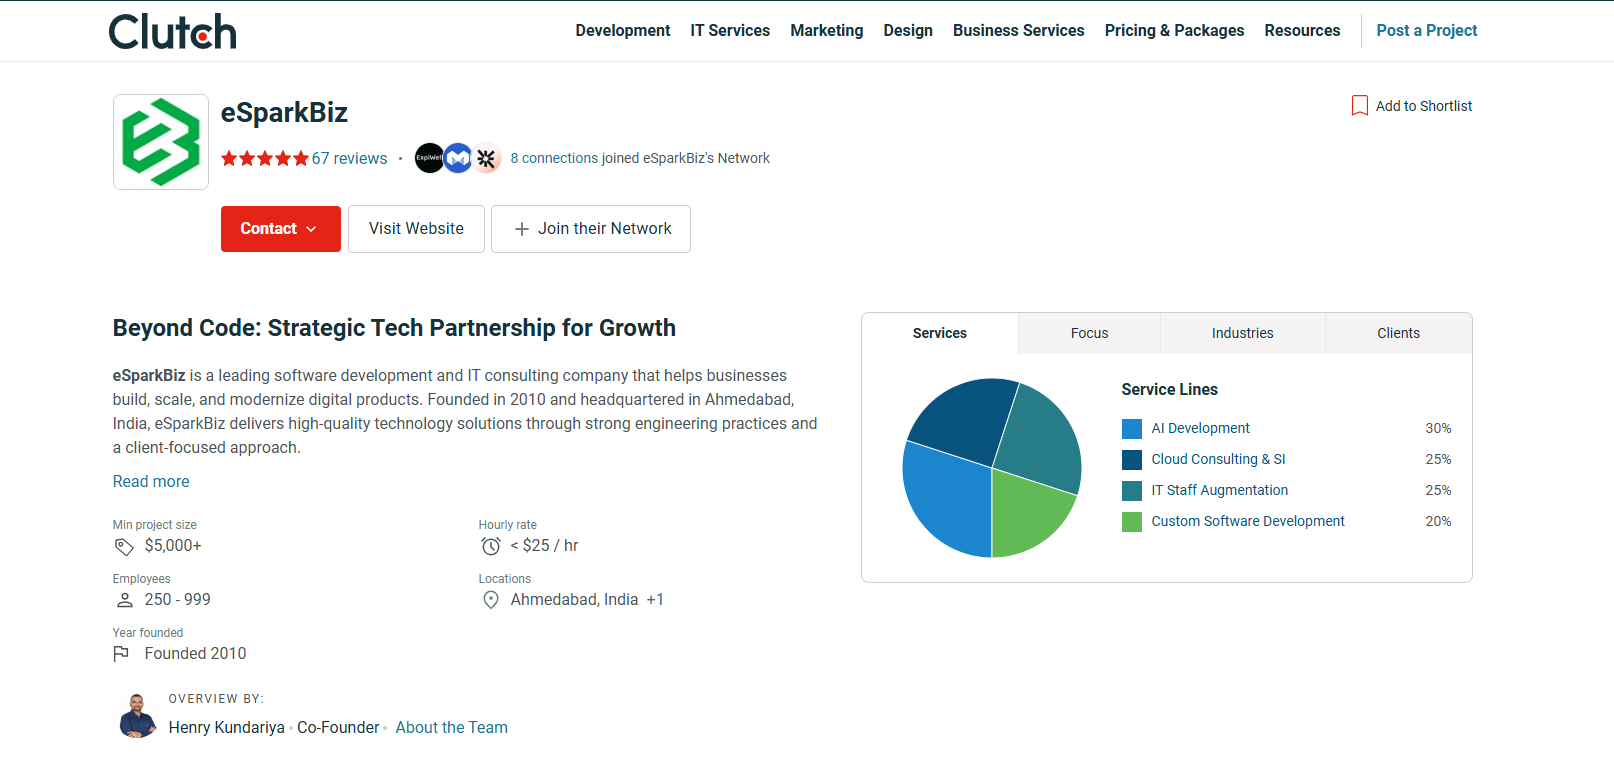1614x762 pixels.
Task: Click the Clutch logo
Action: pyautogui.click(x=172, y=31)
